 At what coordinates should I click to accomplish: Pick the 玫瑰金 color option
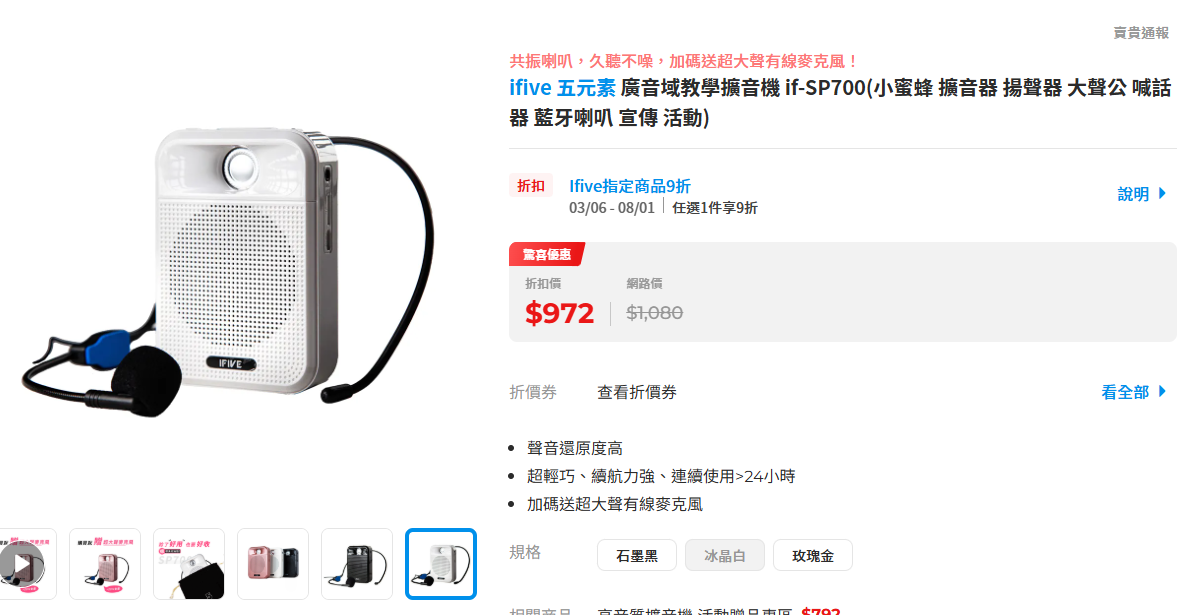[x=813, y=556]
